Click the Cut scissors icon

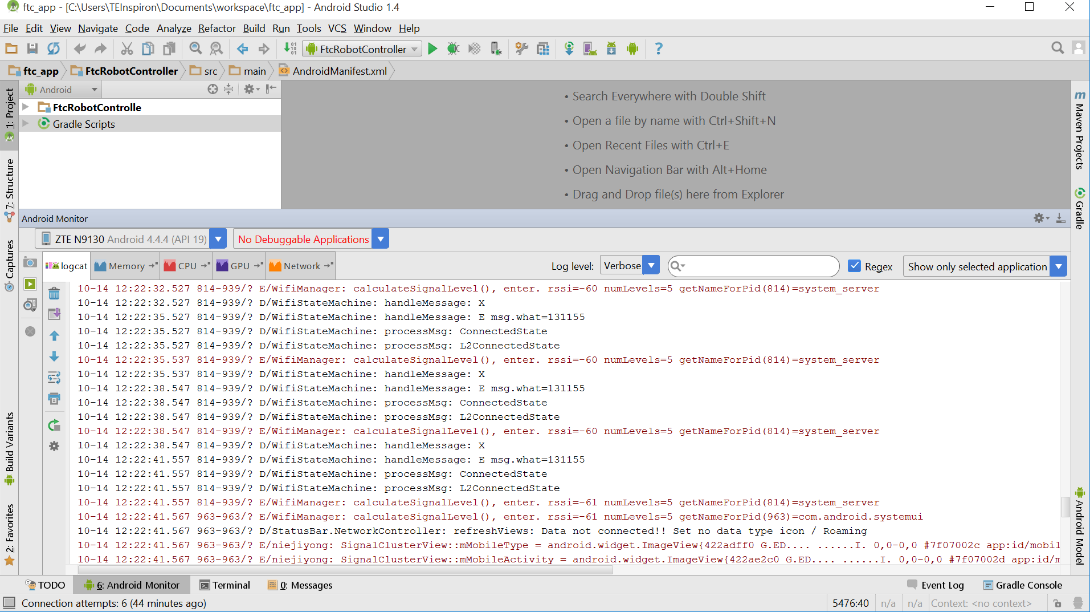pyautogui.click(x=127, y=49)
